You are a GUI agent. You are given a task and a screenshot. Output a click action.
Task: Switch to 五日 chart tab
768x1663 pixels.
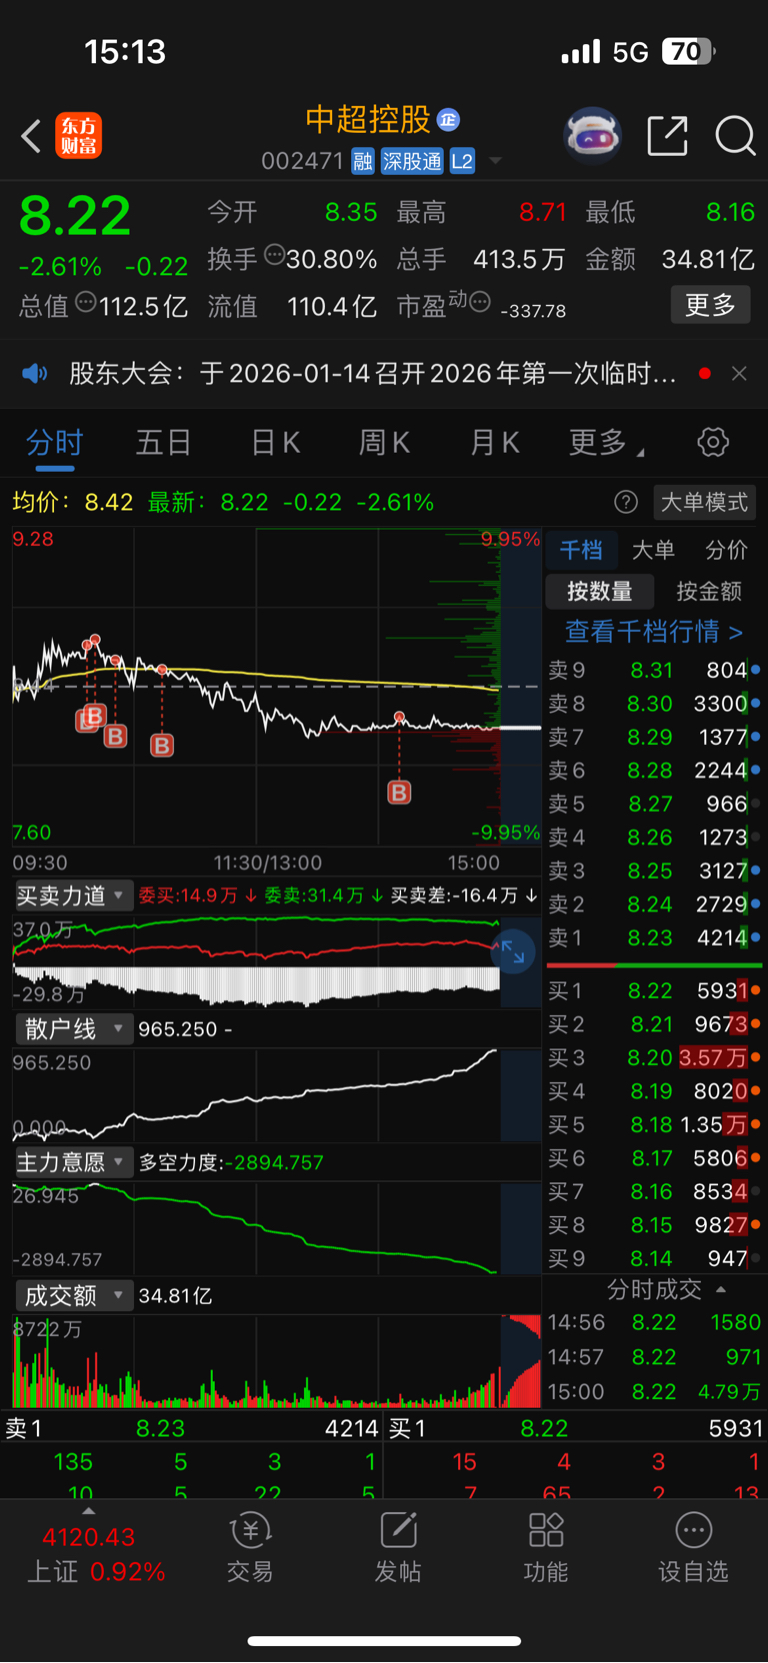(163, 442)
